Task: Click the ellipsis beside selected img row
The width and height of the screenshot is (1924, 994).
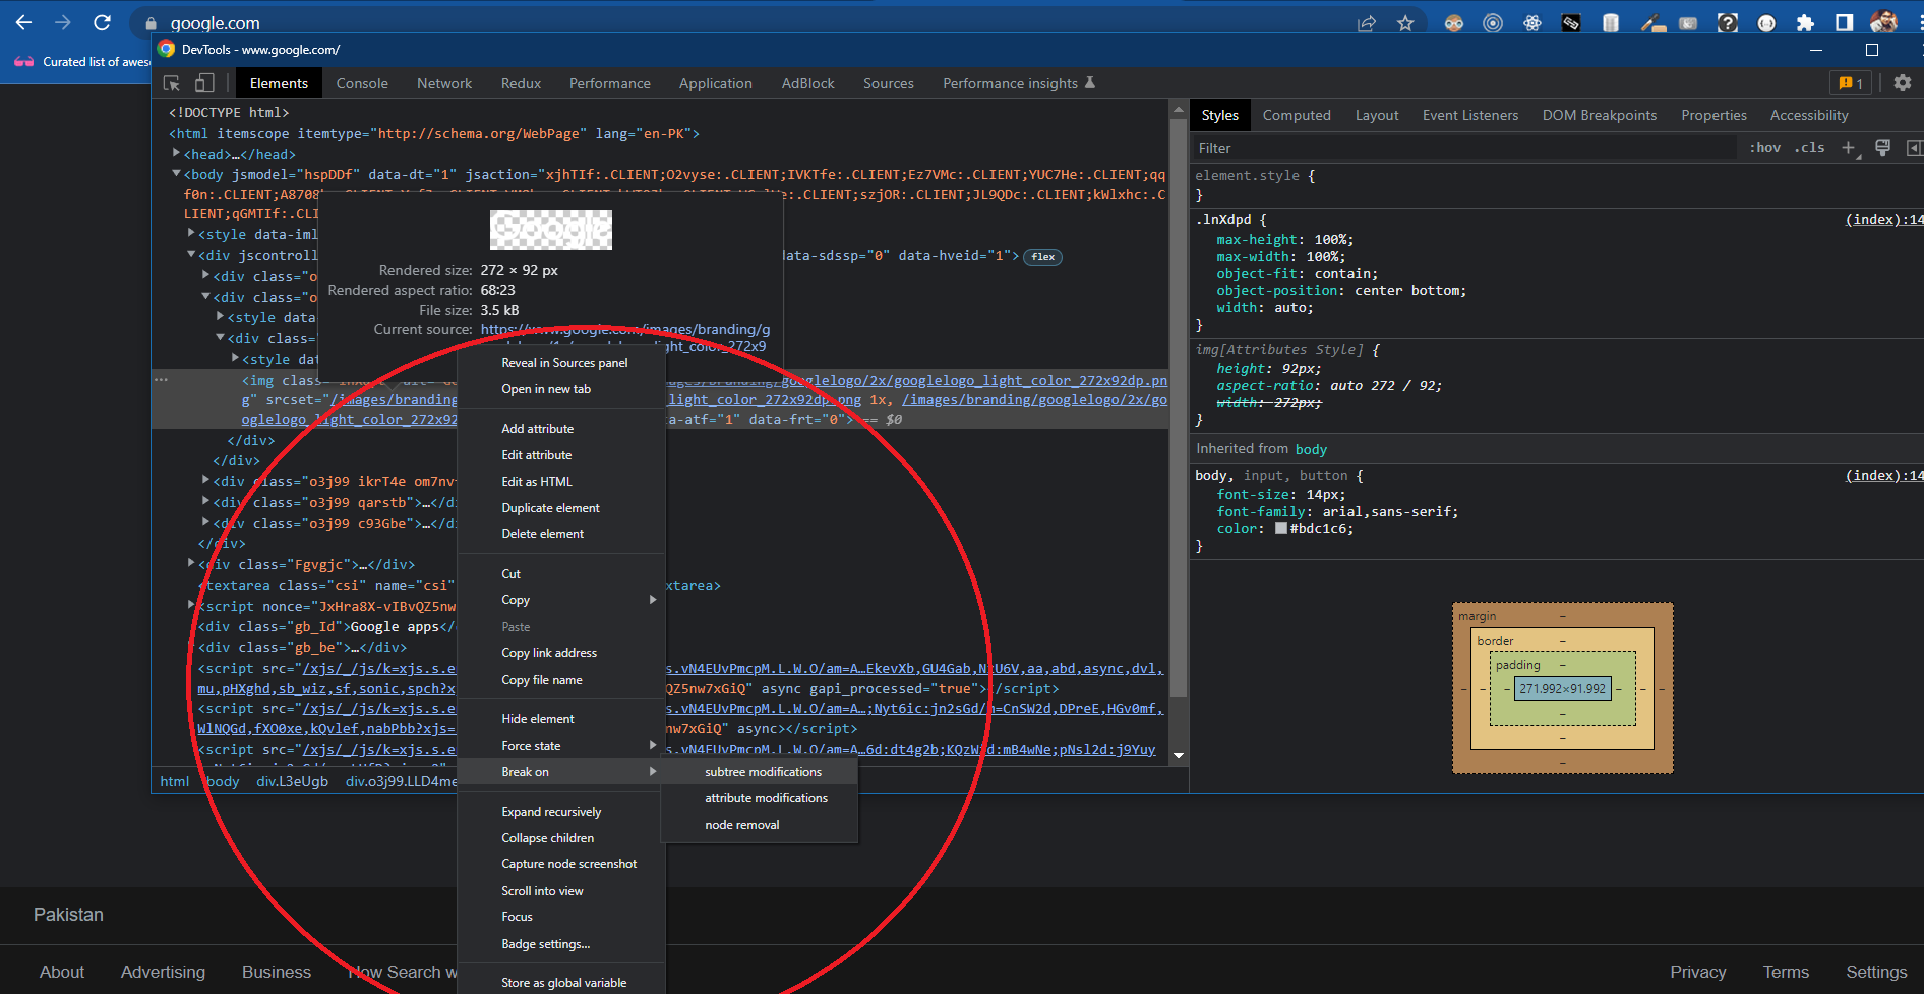Action: click(161, 380)
